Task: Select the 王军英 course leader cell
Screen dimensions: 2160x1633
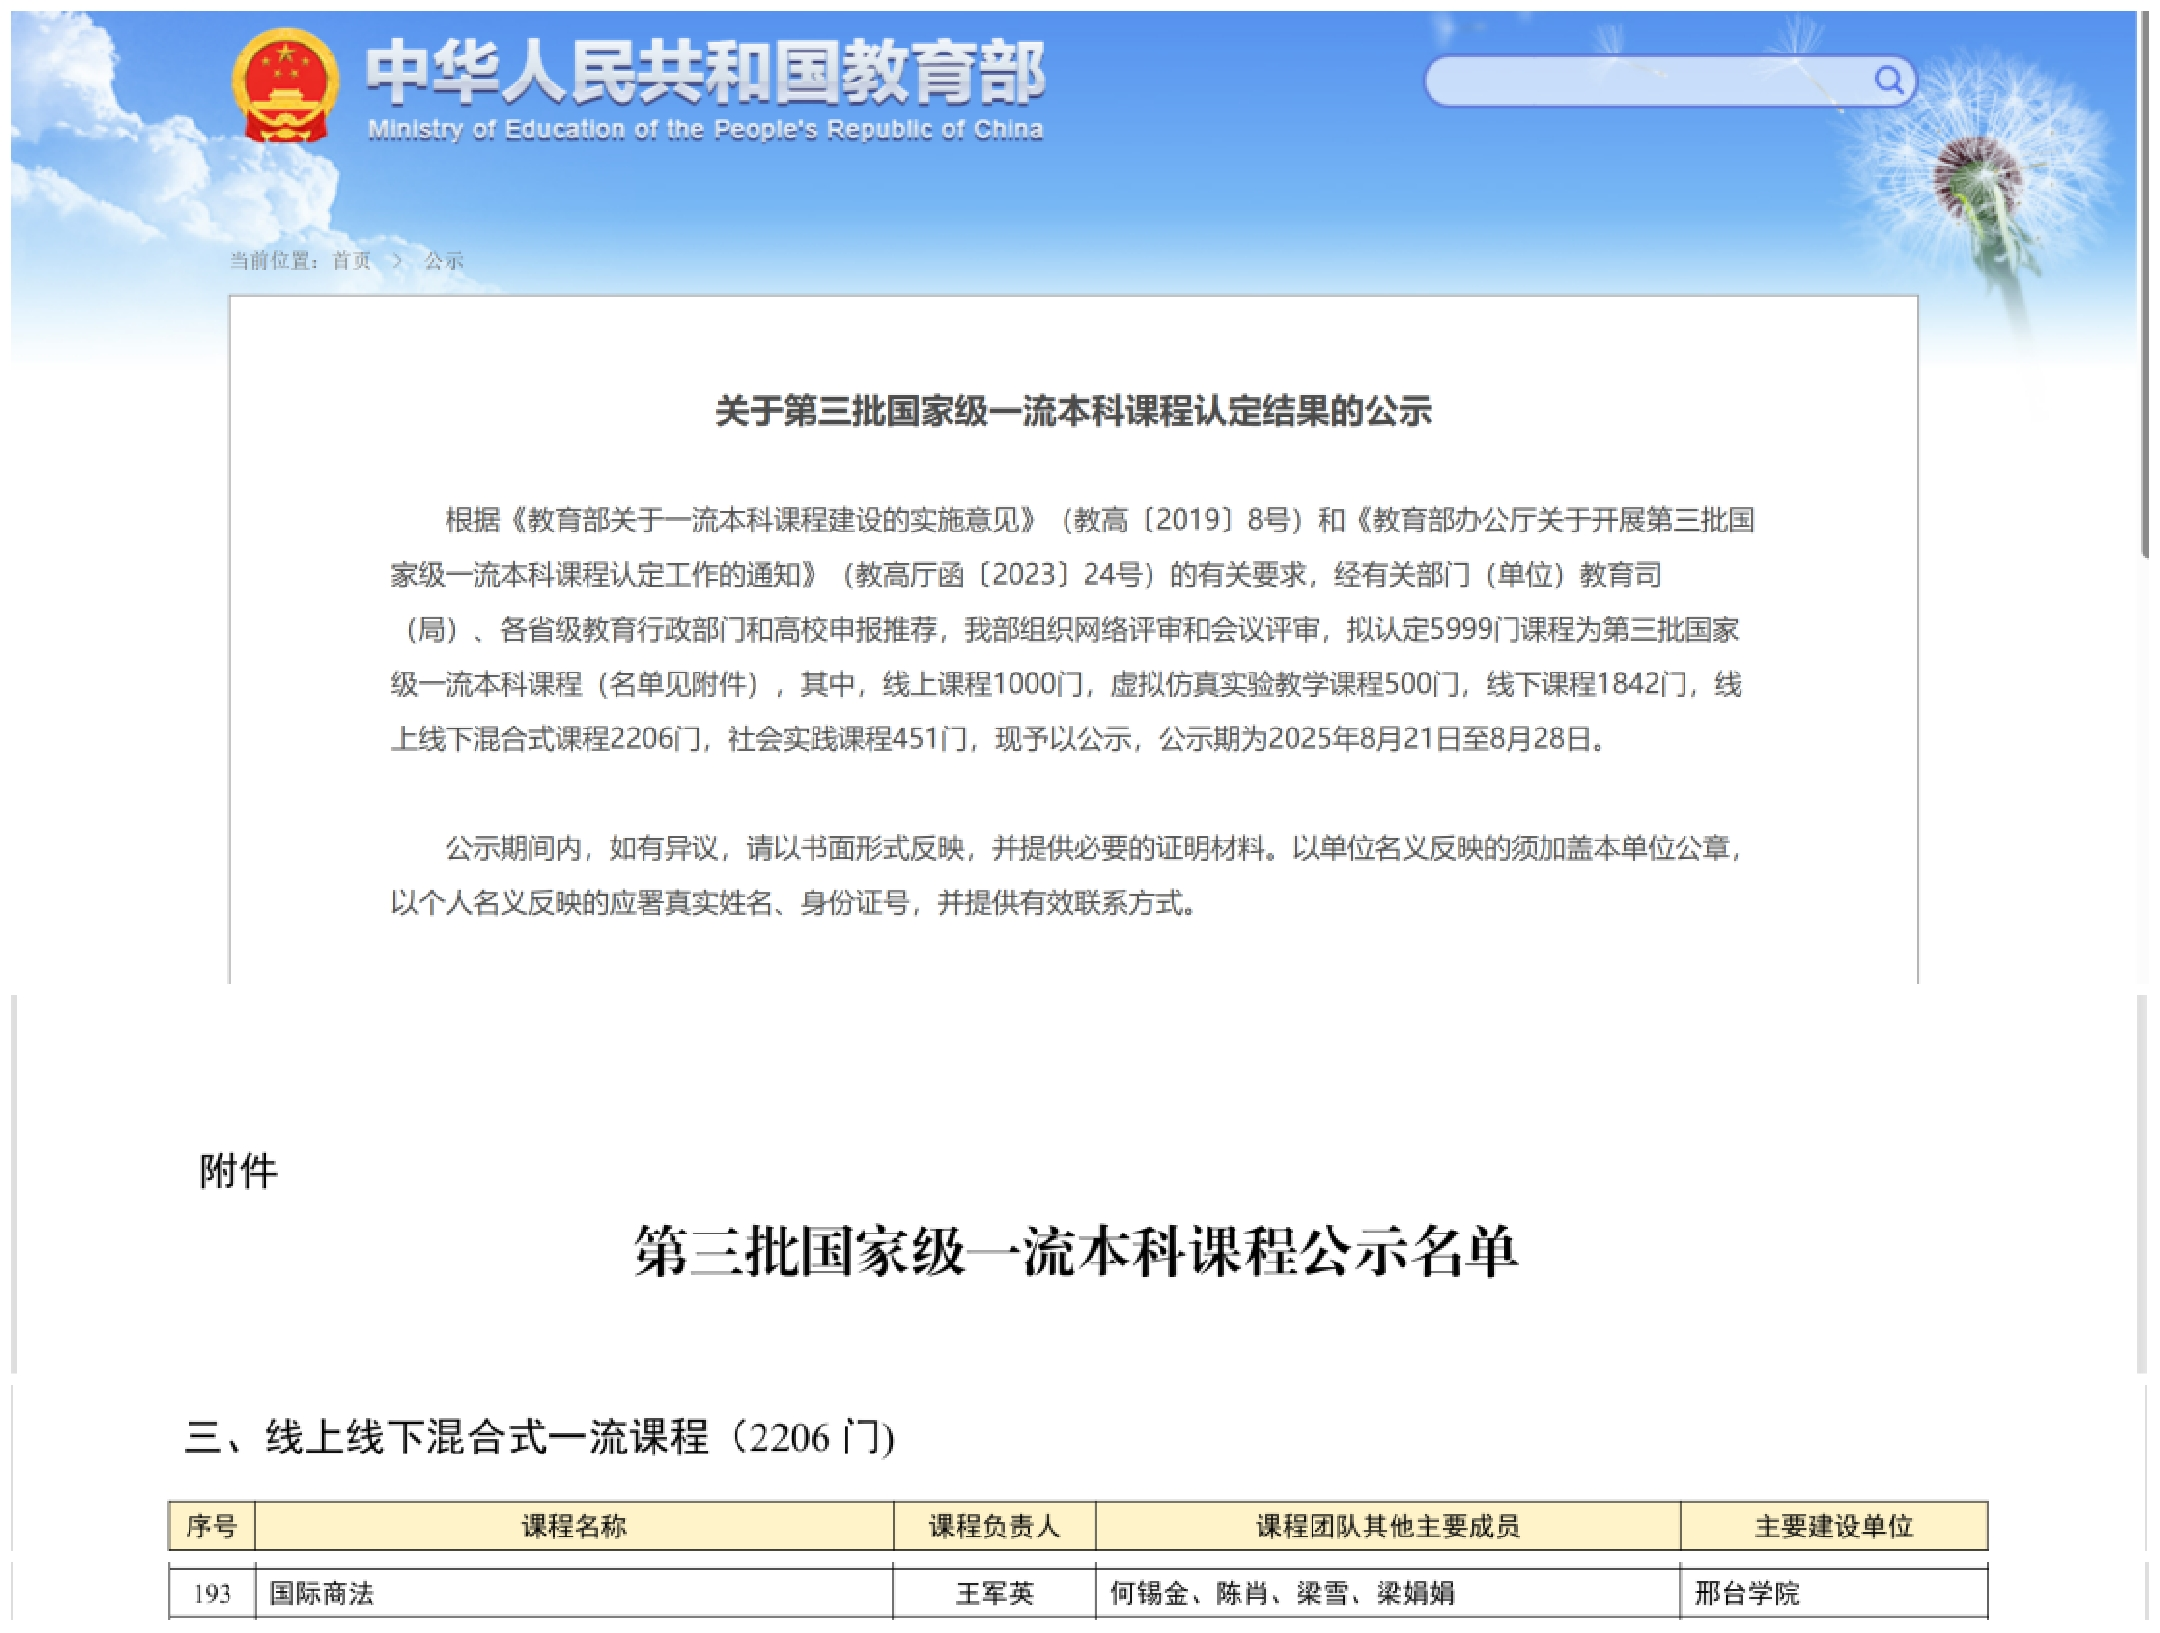Action: (x=994, y=1593)
